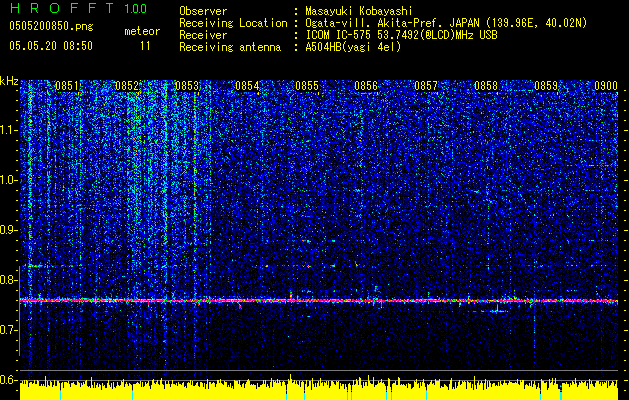Screen dimensions: 629x400
Task: Click the 0858 time marker
Action: 486,86
